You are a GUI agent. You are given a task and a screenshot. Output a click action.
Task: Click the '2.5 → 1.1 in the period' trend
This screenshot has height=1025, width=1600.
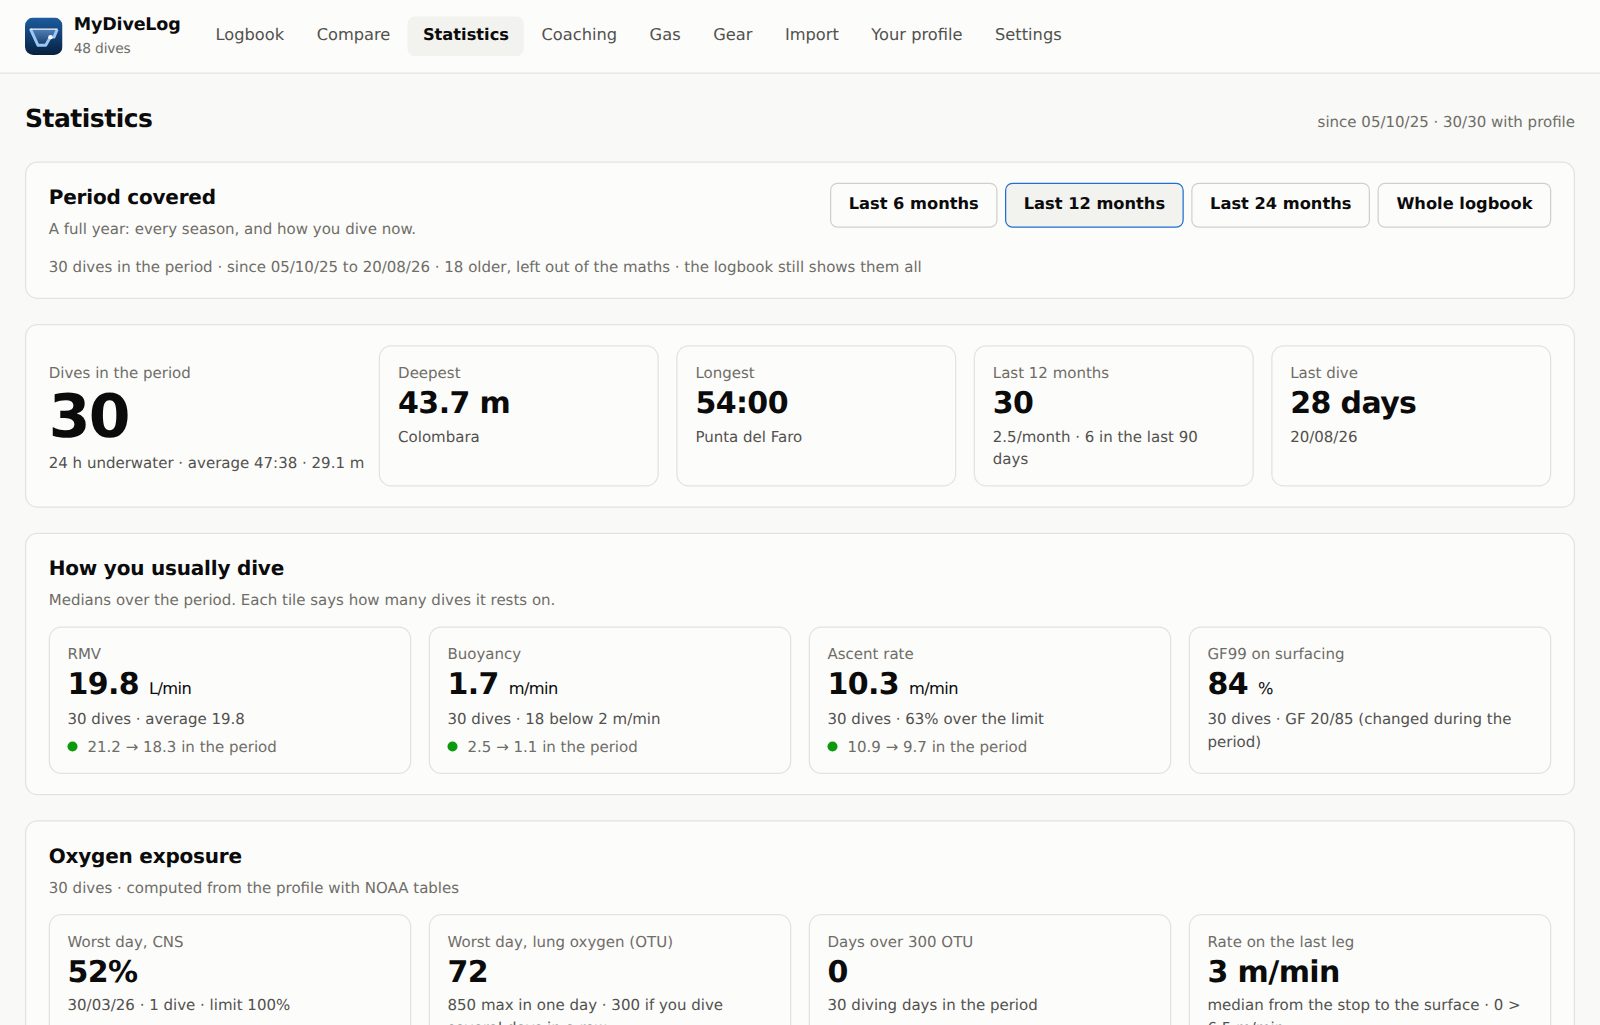(x=552, y=747)
